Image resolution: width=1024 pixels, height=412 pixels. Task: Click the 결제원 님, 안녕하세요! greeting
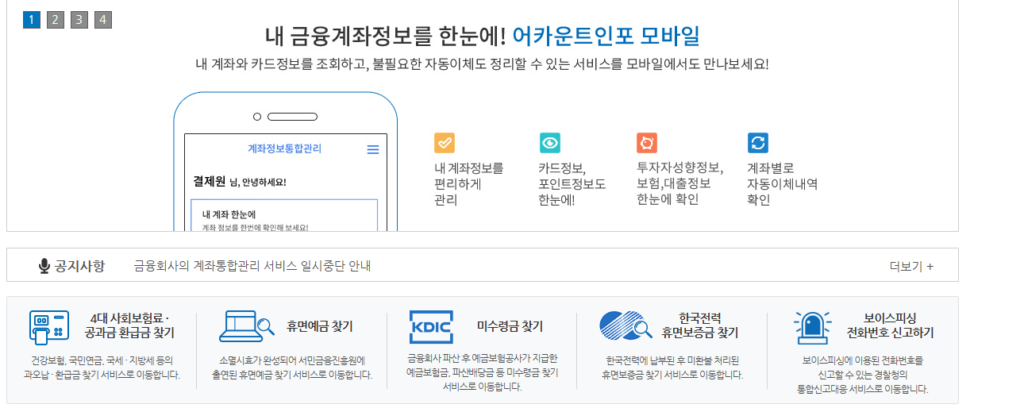click(x=240, y=181)
